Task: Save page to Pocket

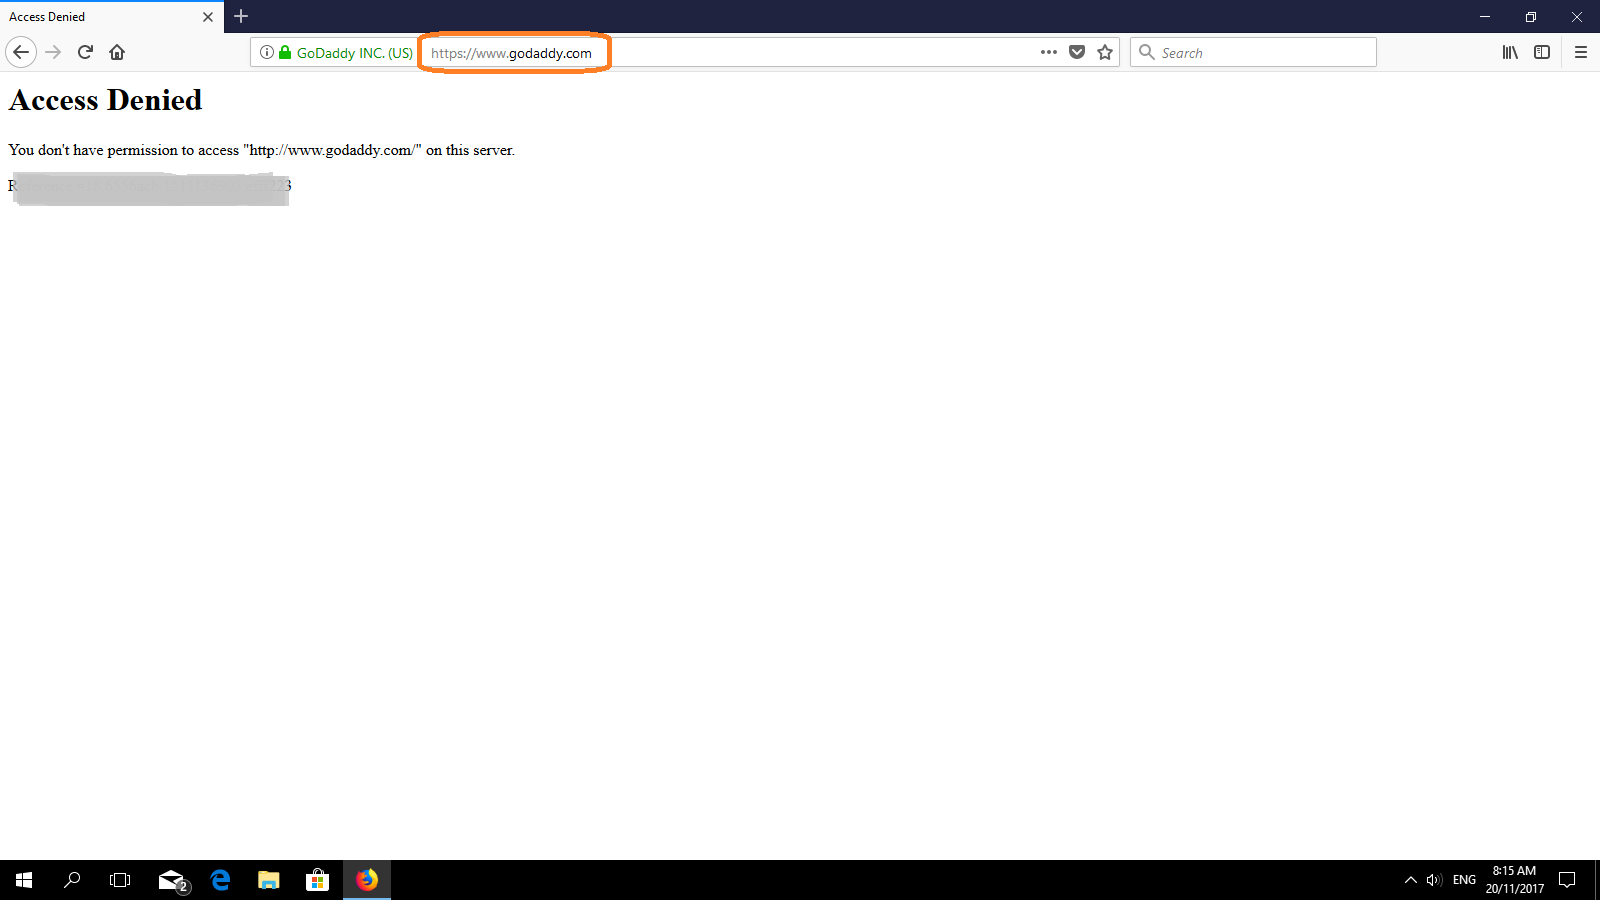Action: [x=1076, y=52]
